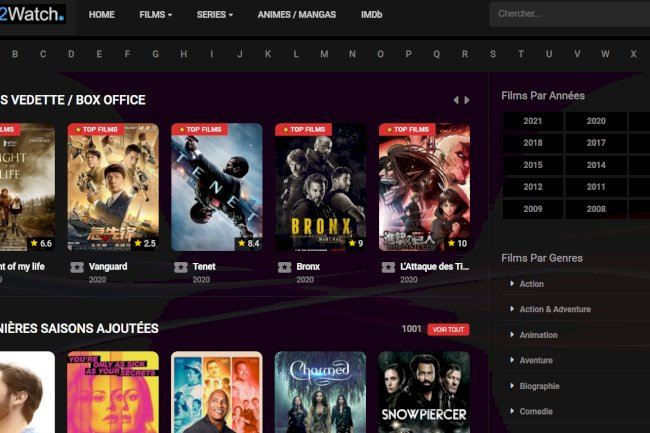Open the IMDb menu item
650x433 pixels.
(371, 15)
